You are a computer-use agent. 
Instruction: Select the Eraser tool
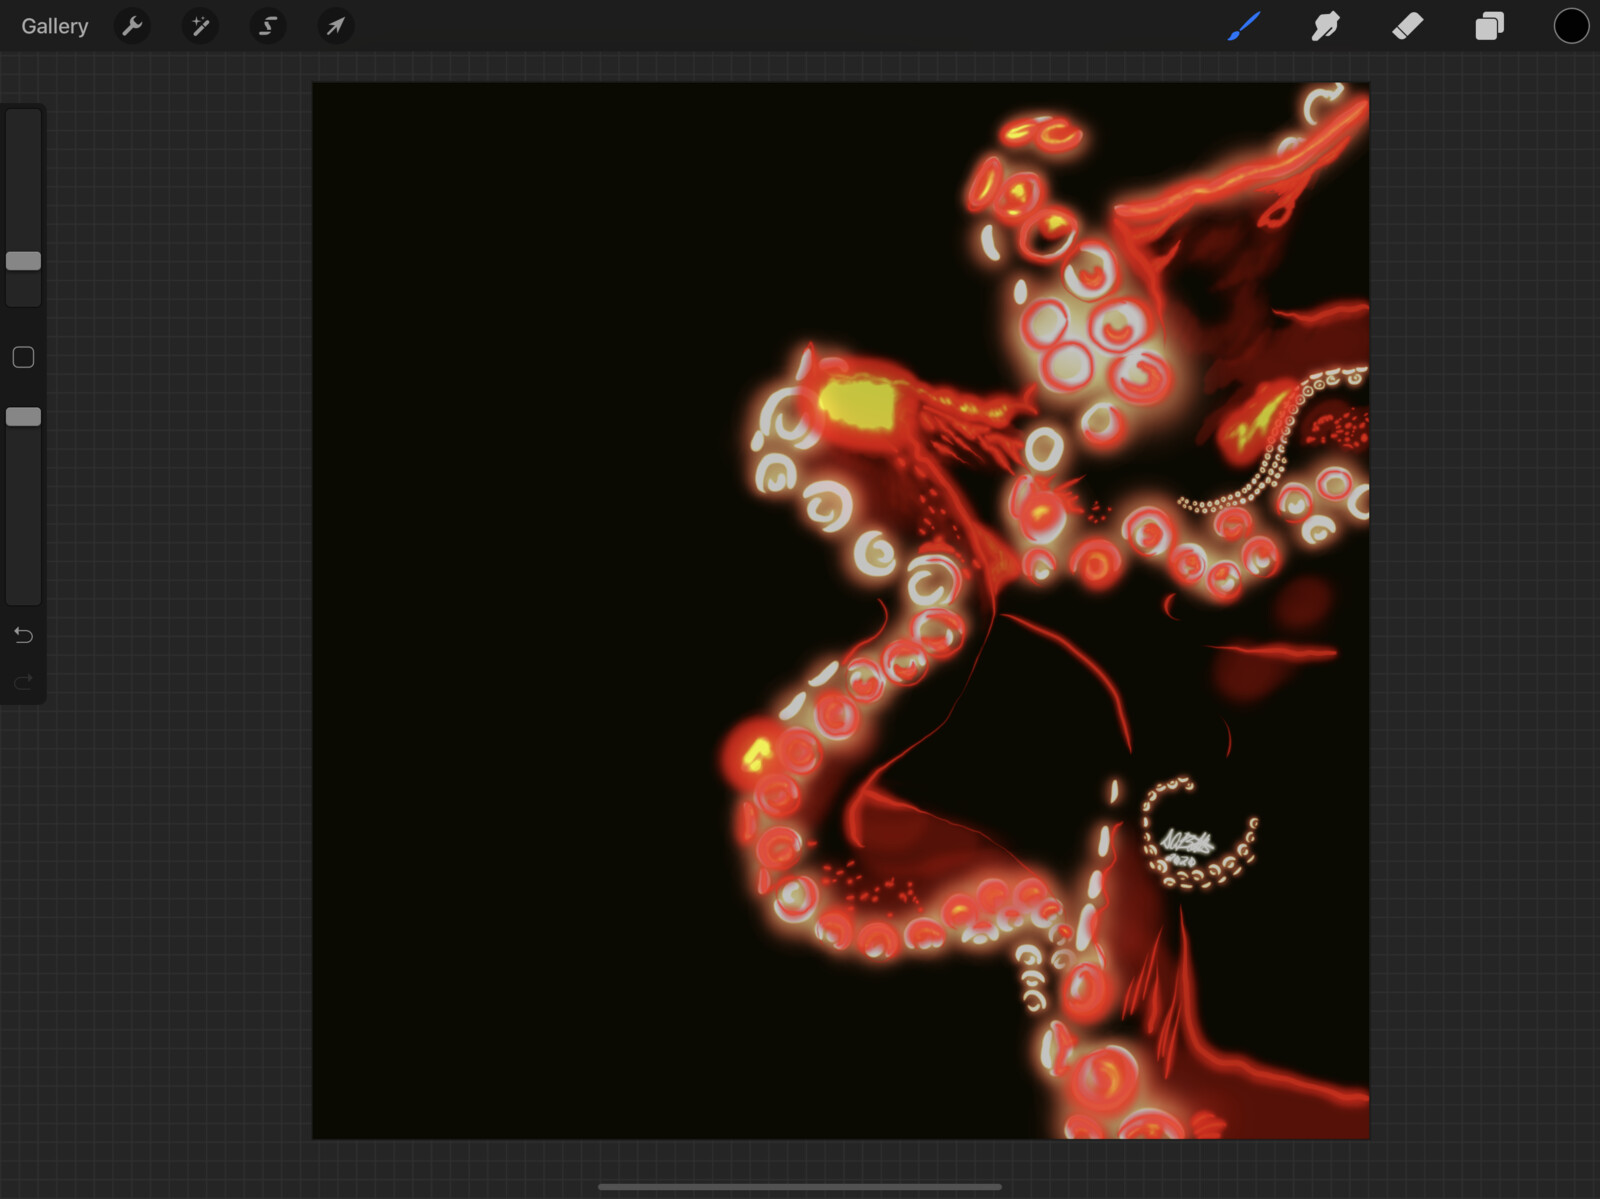(x=1408, y=26)
